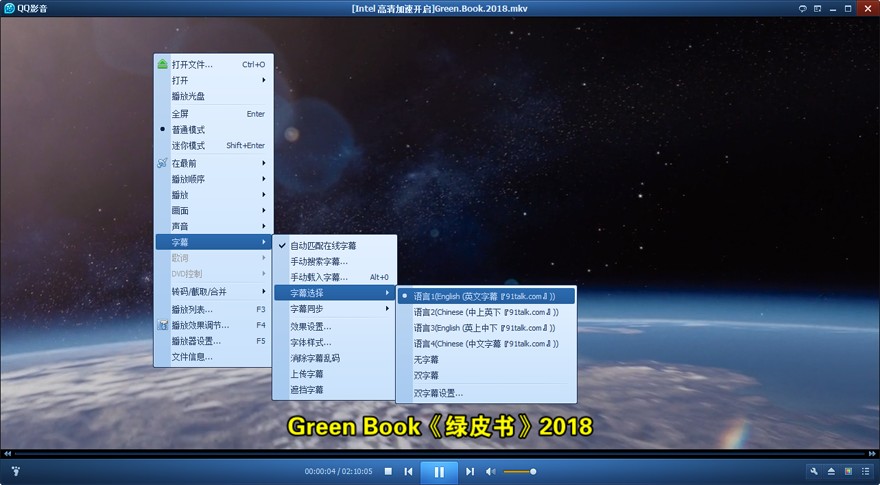The height and width of the screenshot is (485, 880).
Task: Click the pin icon beside 在最前
Action: (162, 163)
